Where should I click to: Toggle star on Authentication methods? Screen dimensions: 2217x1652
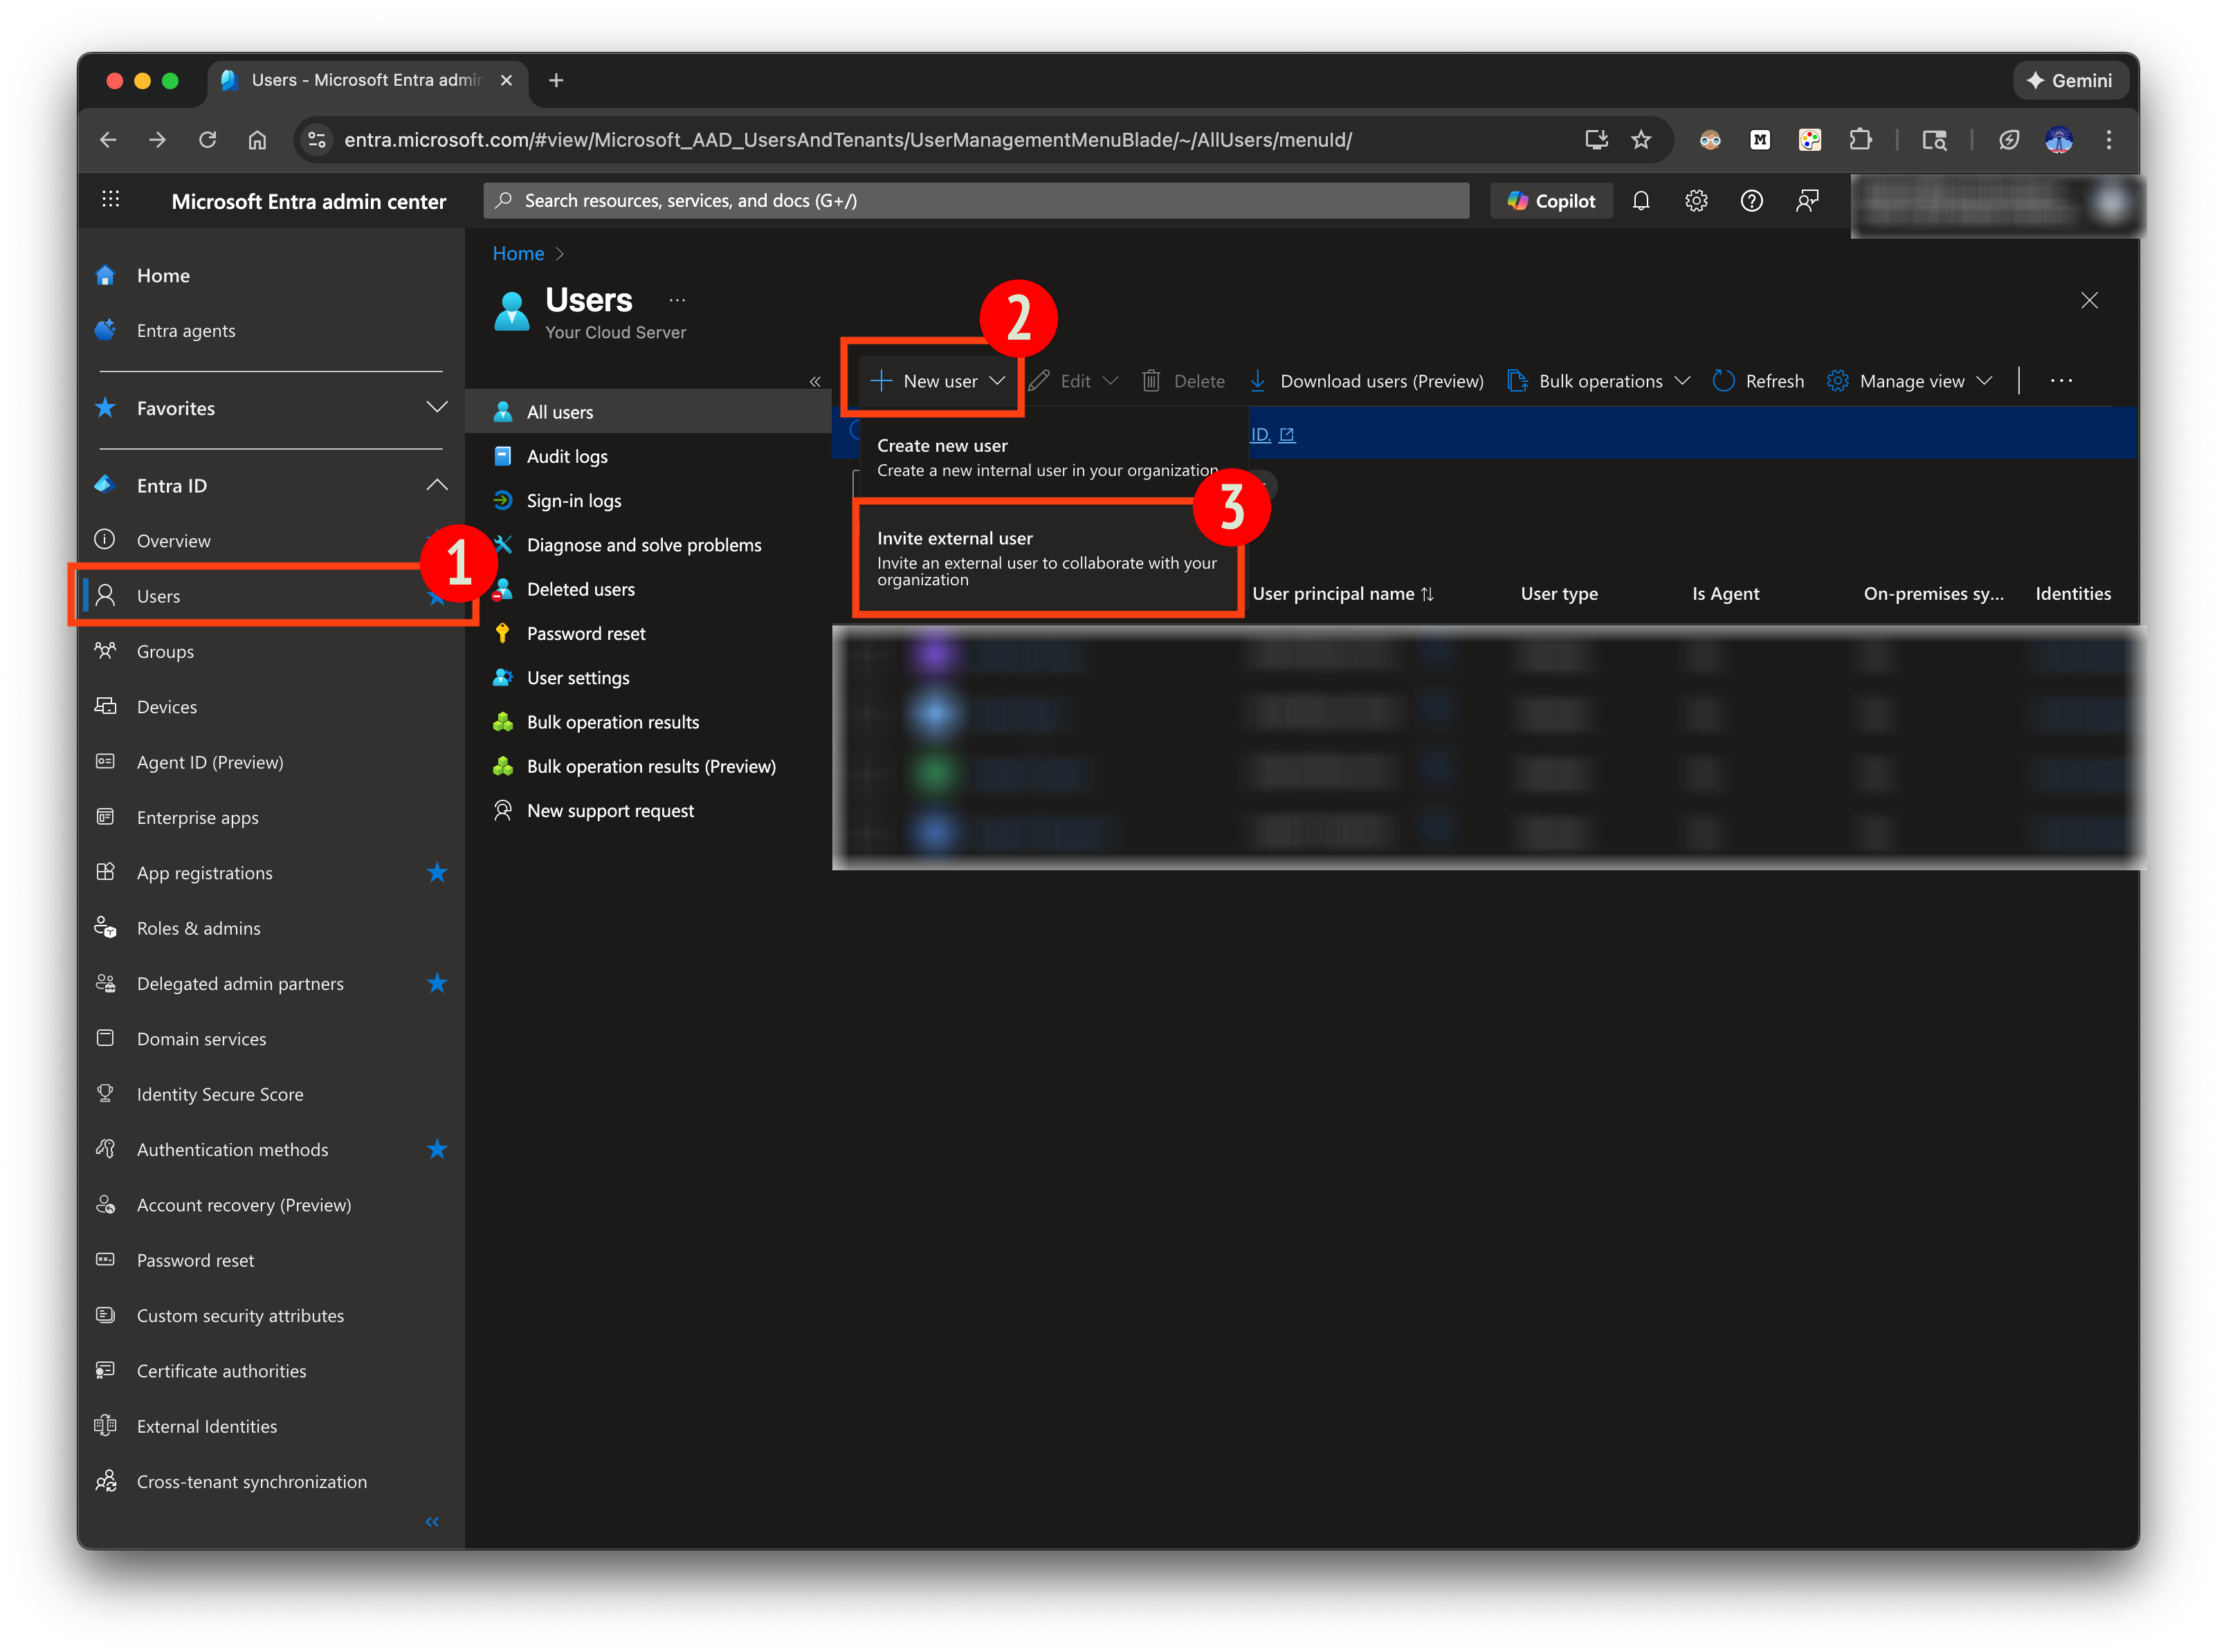tap(437, 1149)
